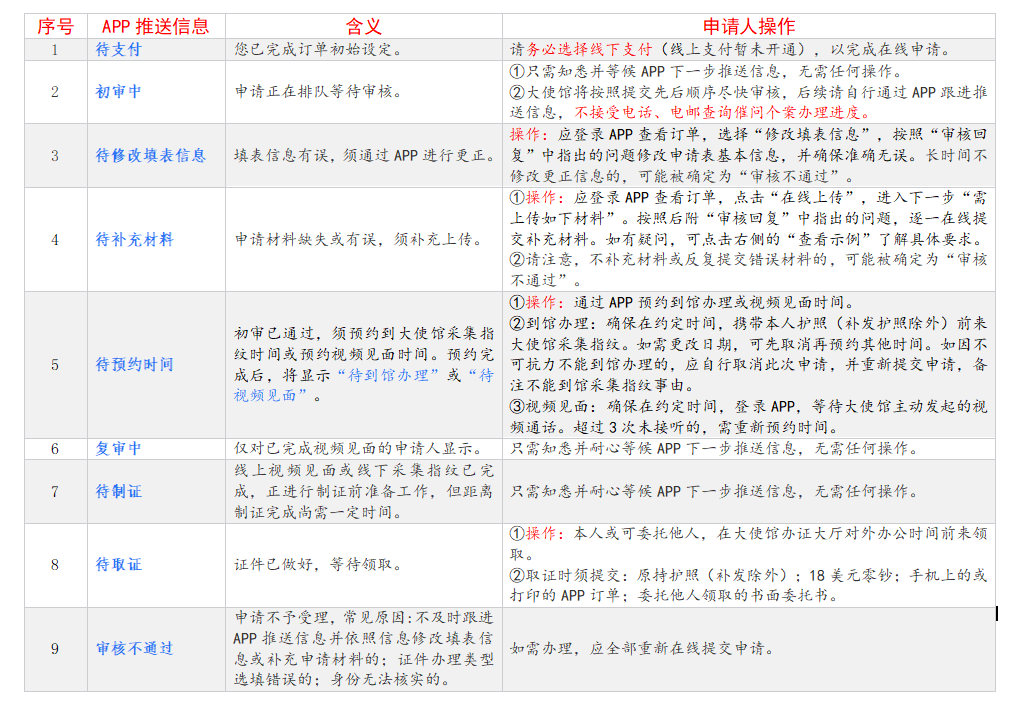This screenshot has height=706, width=1021.
Task: Click the row number 3 cell
Action: pos(55,156)
